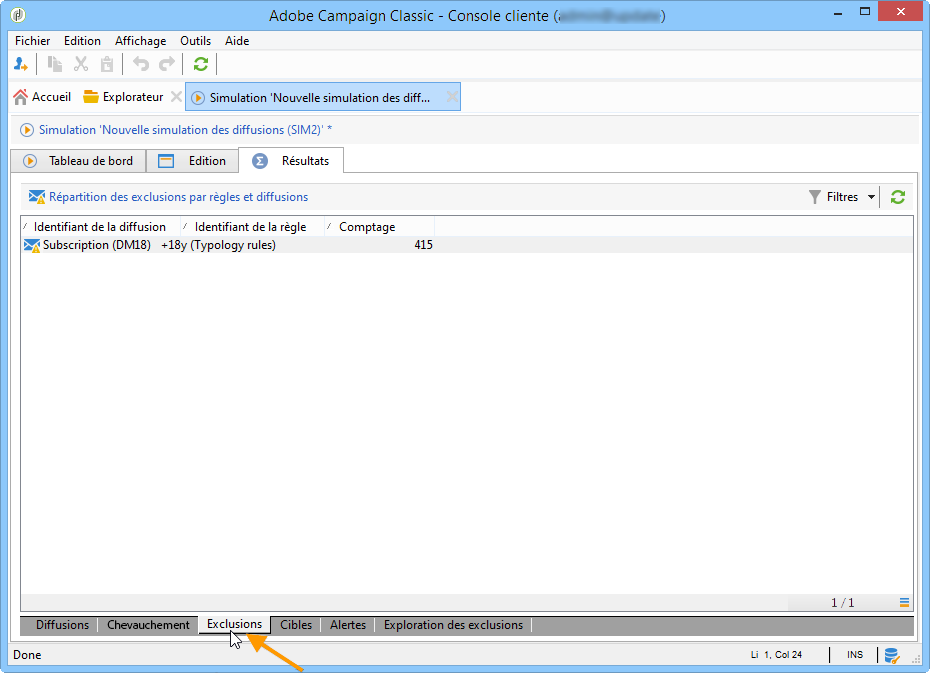Close the Explorateur tab
This screenshot has height=693, width=950.
coord(176,97)
